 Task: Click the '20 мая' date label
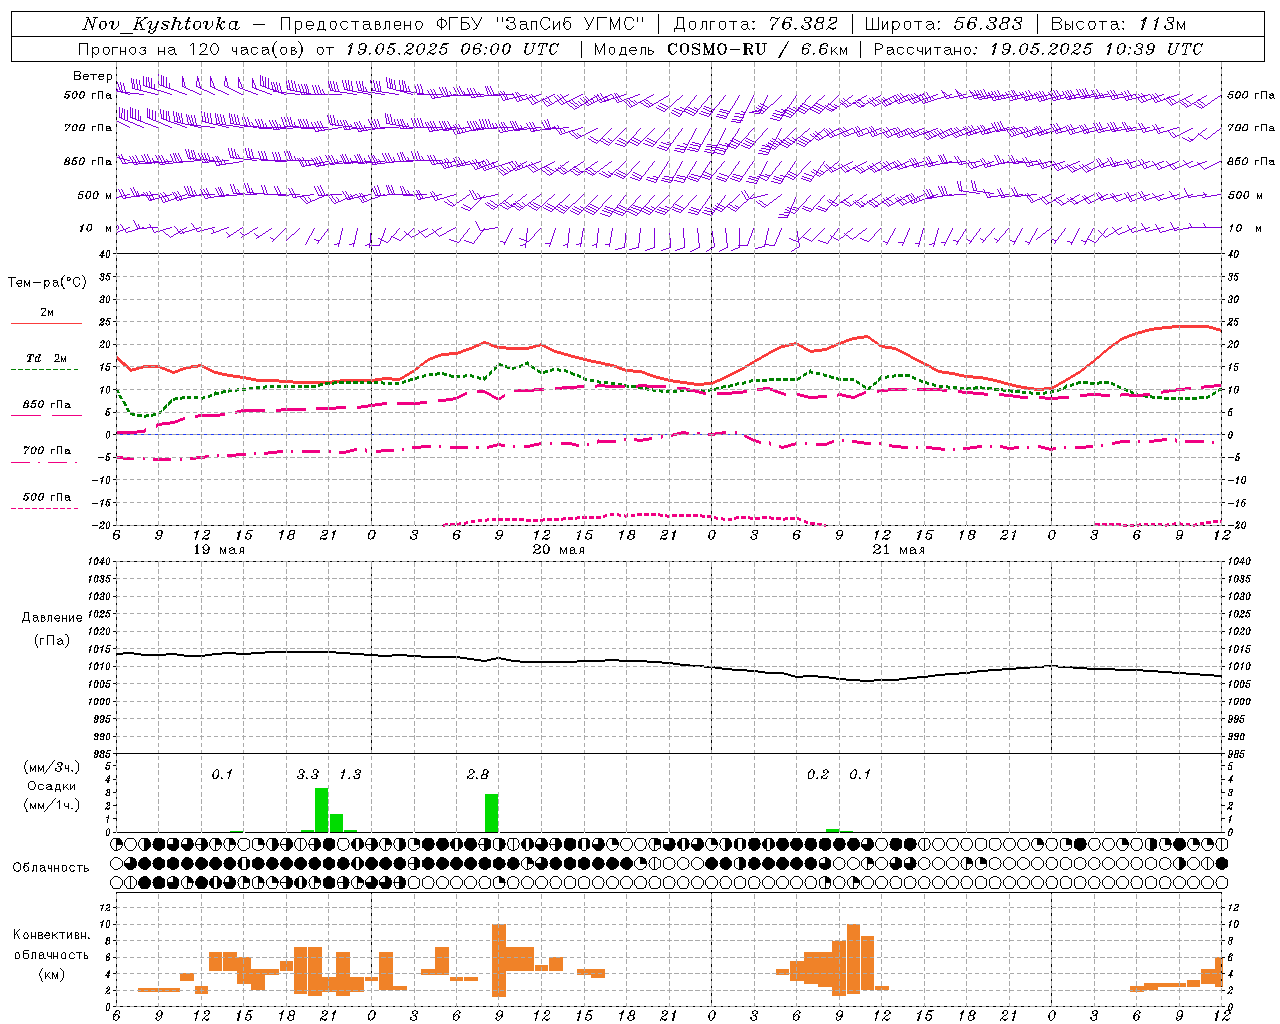(558, 550)
